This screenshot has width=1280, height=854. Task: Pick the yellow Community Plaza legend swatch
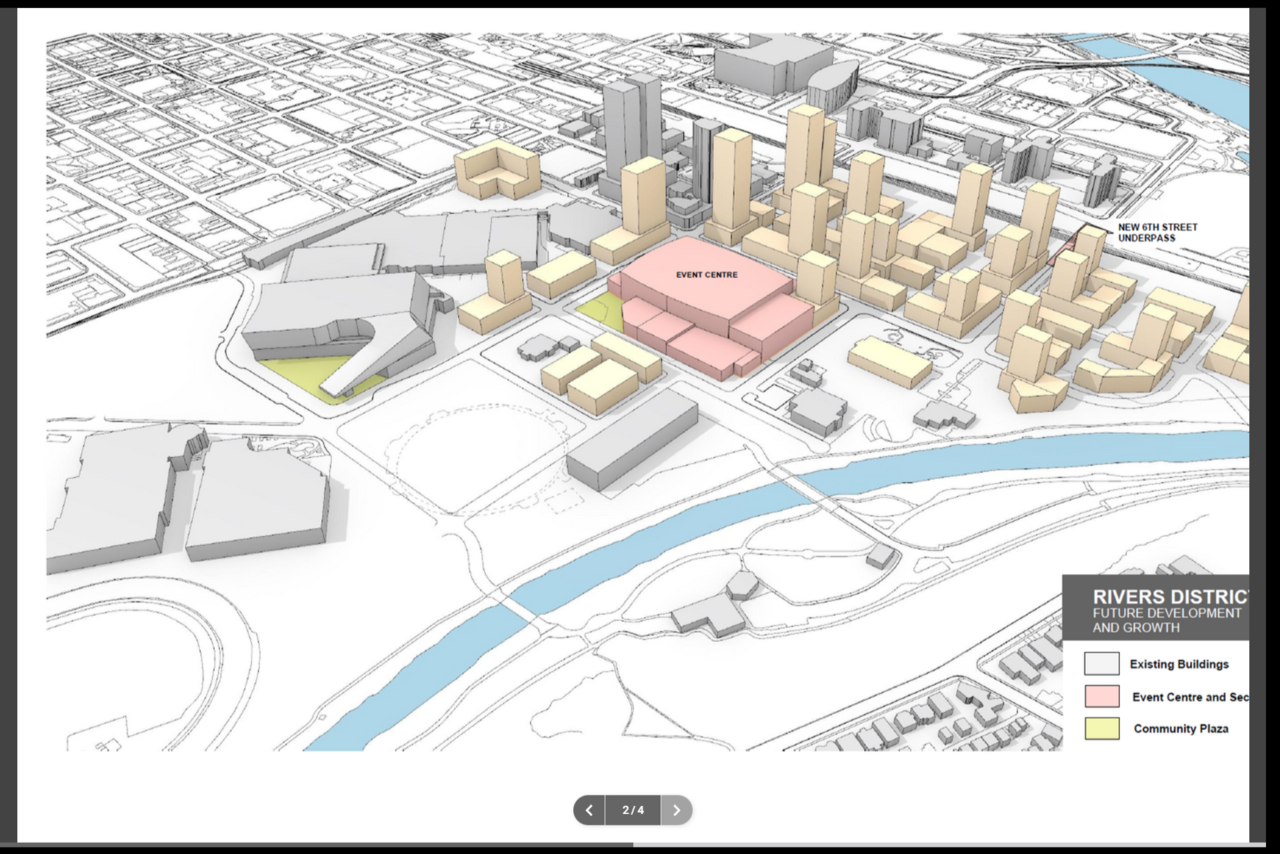1102,729
